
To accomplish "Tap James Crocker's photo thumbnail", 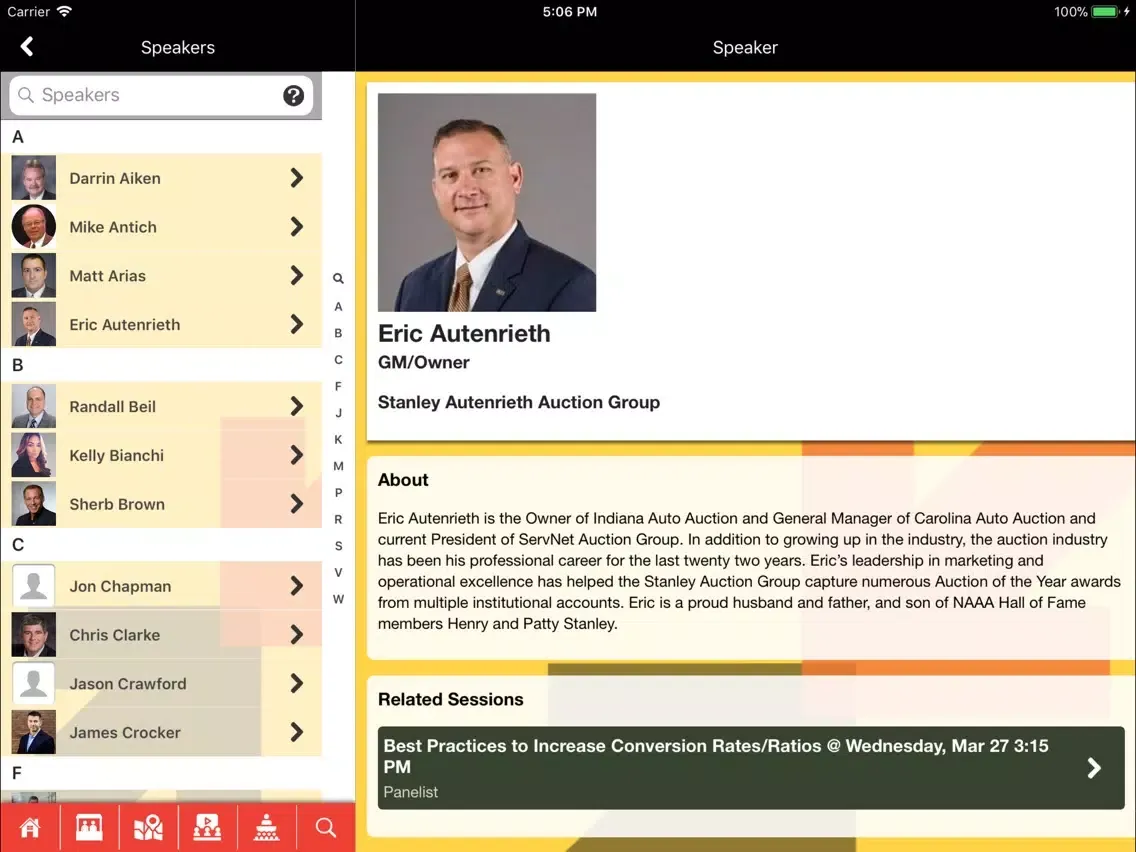I will (x=33, y=732).
